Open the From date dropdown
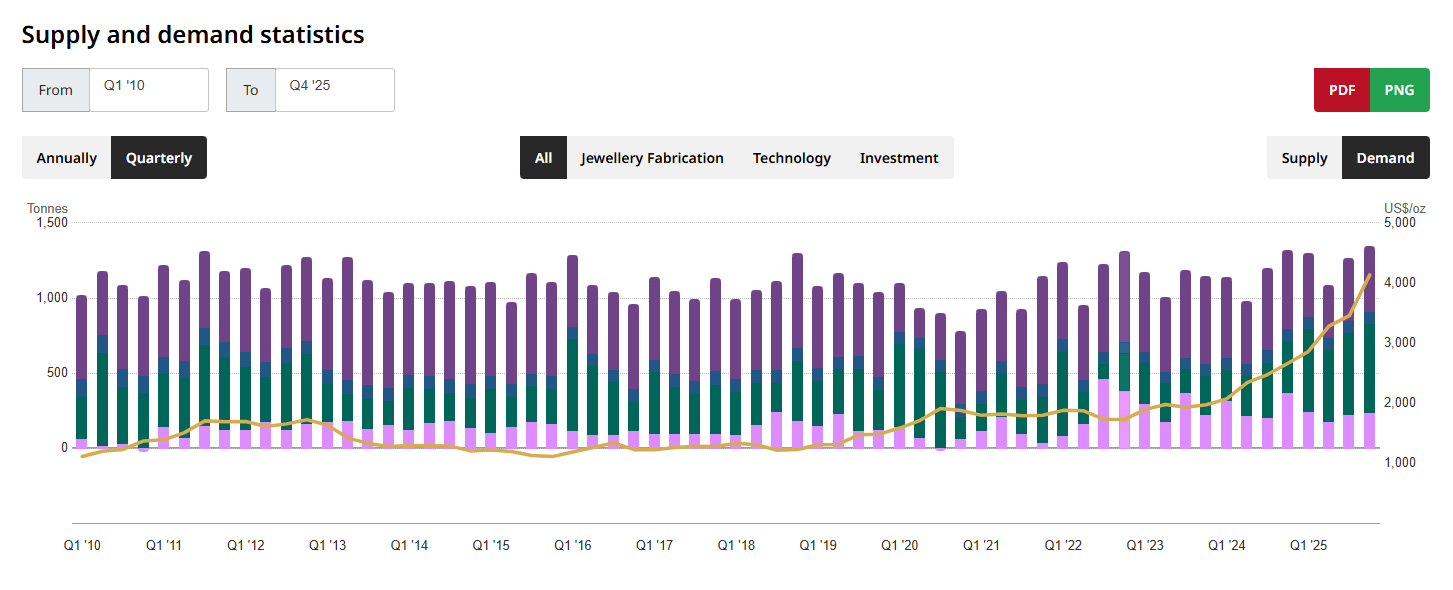The image size is (1453, 590). [x=148, y=90]
